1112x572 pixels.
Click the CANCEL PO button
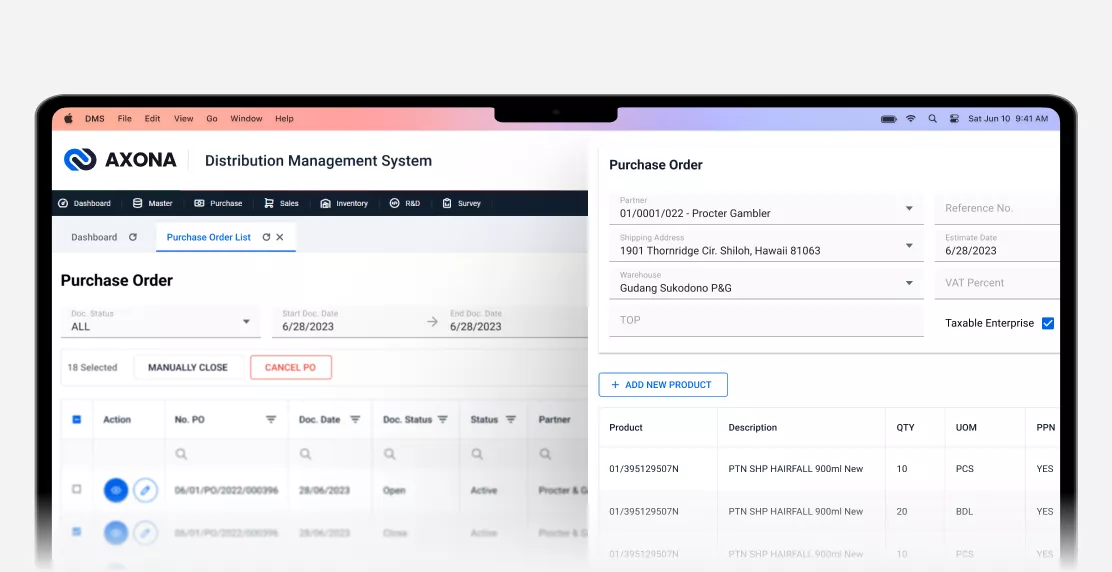tap(290, 367)
